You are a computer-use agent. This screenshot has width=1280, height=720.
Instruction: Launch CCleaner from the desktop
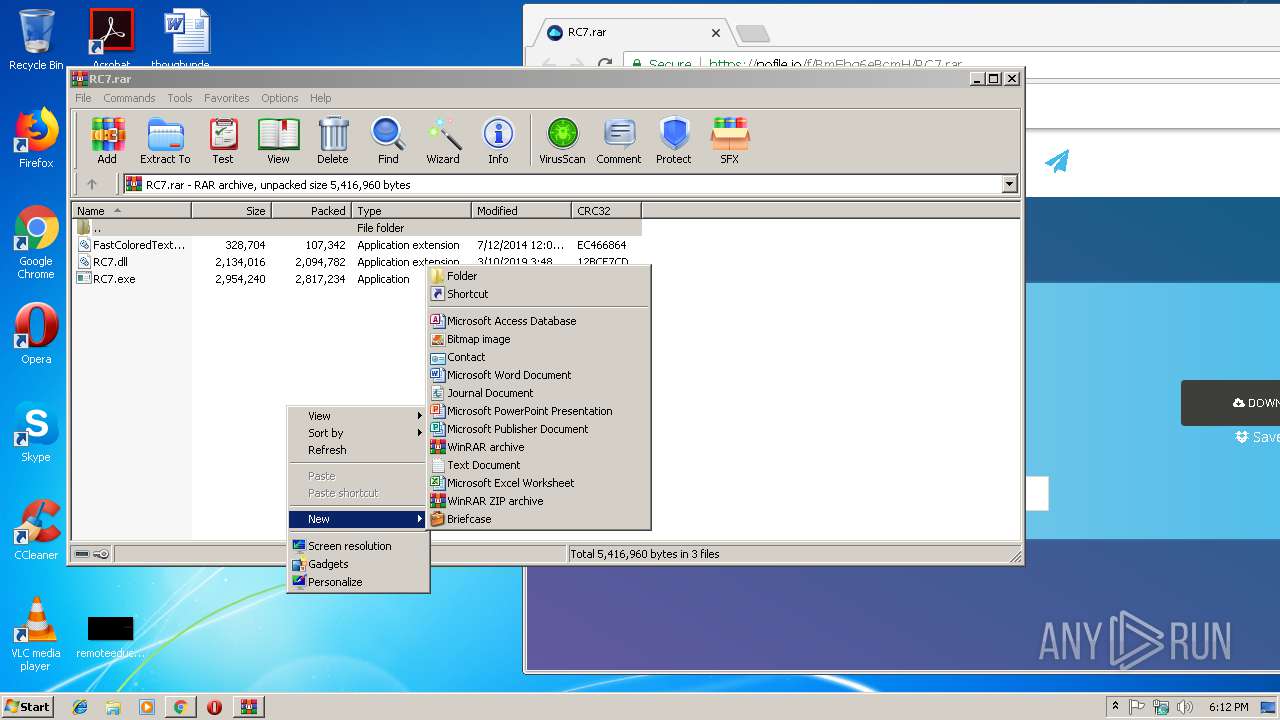click(36, 530)
